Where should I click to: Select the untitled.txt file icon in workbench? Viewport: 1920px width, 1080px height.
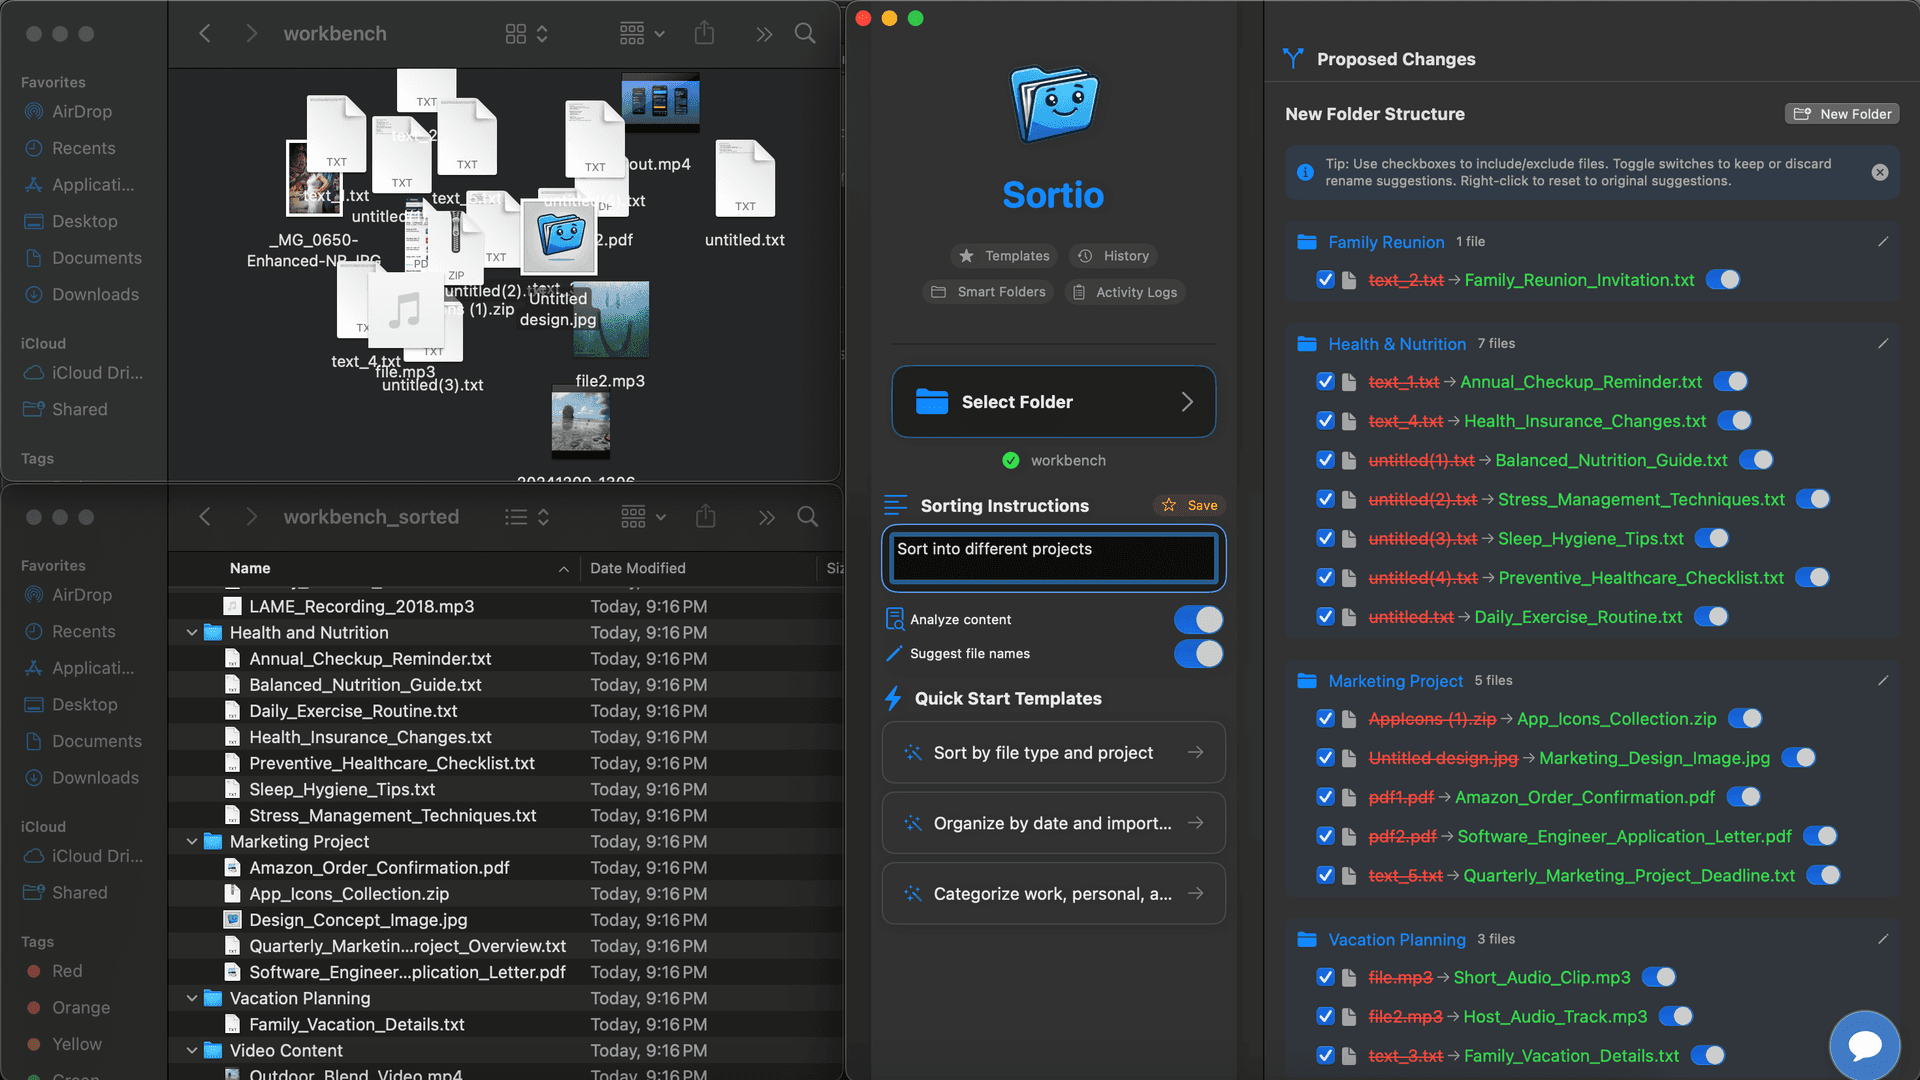(x=745, y=179)
